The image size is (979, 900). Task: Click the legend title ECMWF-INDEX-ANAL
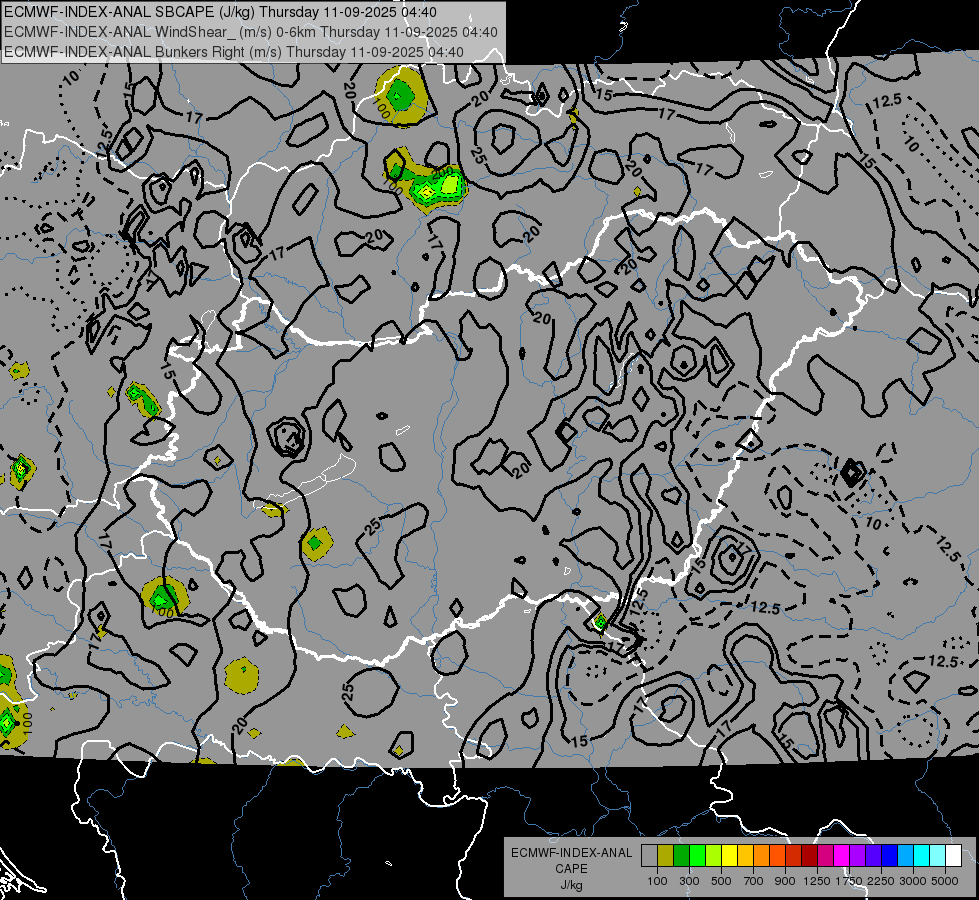[571, 853]
